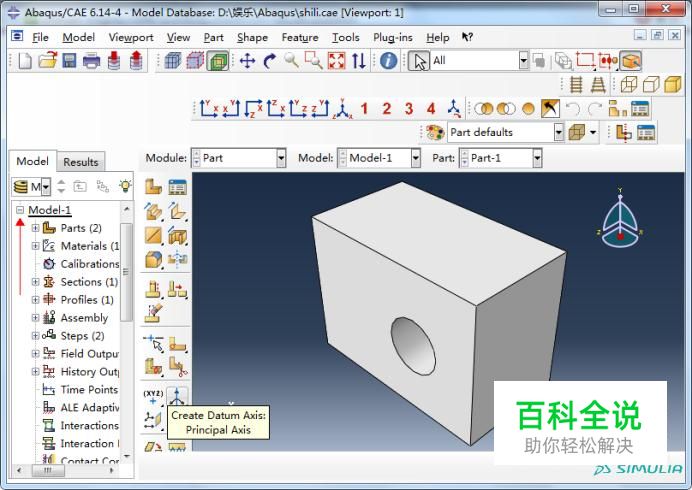Click the Create Datum Plane tool
Viewport: 692px width, 490px height.
(x=153, y=420)
